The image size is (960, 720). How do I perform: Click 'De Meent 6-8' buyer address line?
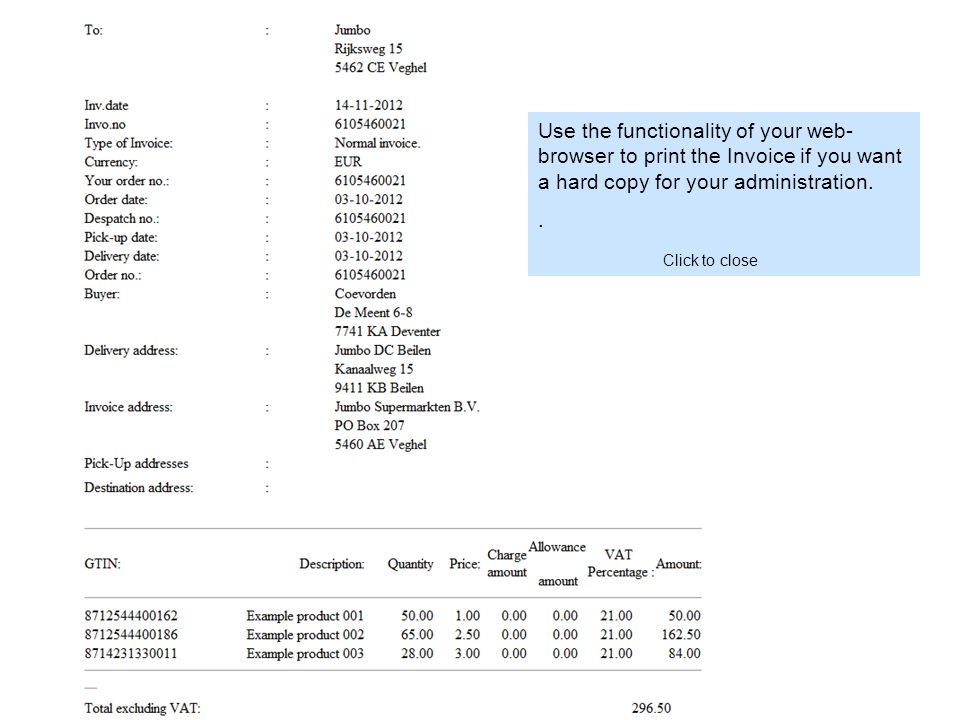(373, 313)
